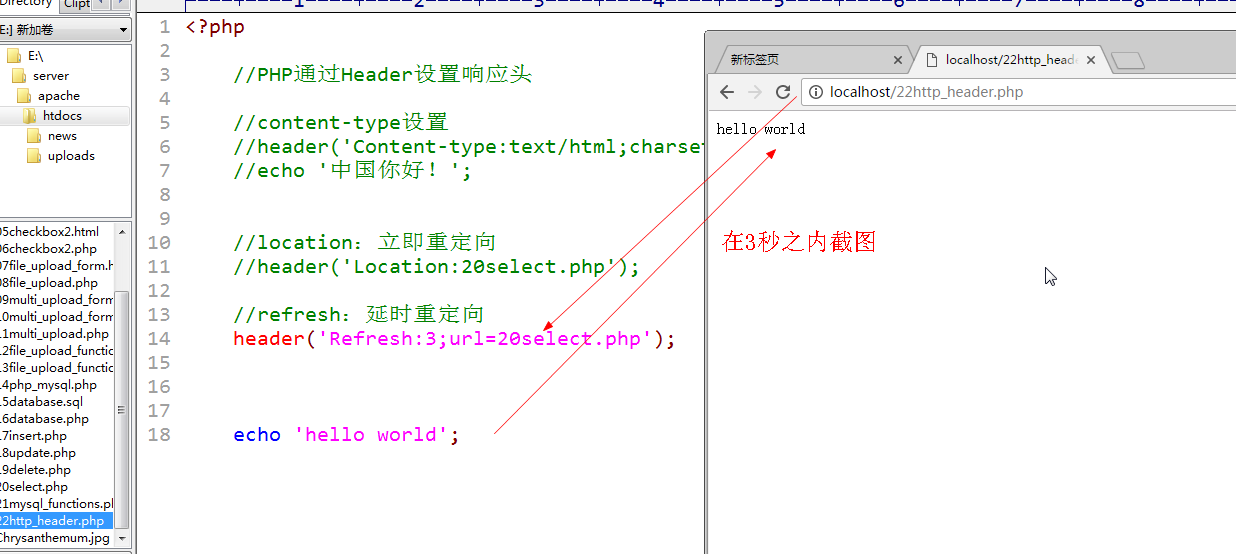Click the left panel tab scroll arrow
This screenshot has width=1236, height=554.
click(x=100, y=4)
